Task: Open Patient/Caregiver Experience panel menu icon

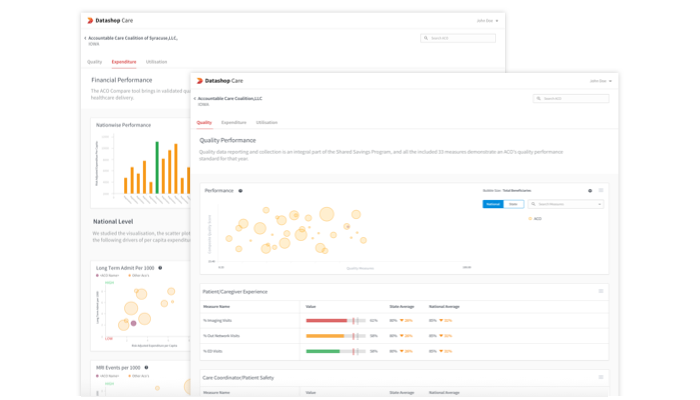Action: pyautogui.click(x=601, y=291)
